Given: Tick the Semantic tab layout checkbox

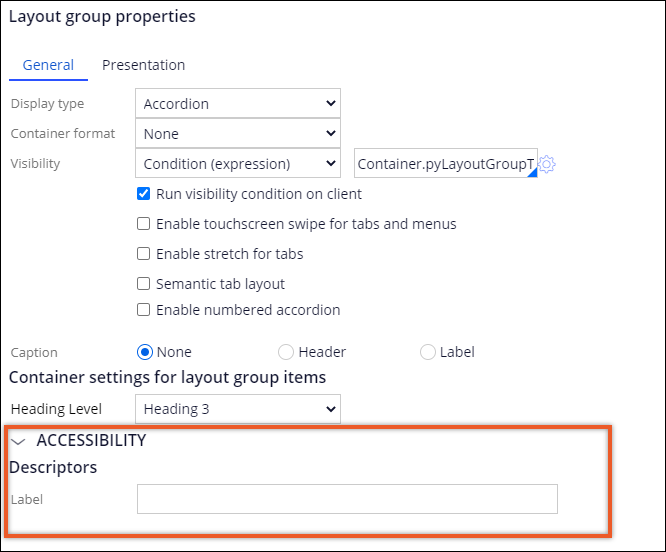Looking at the screenshot, I should [x=144, y=284].
